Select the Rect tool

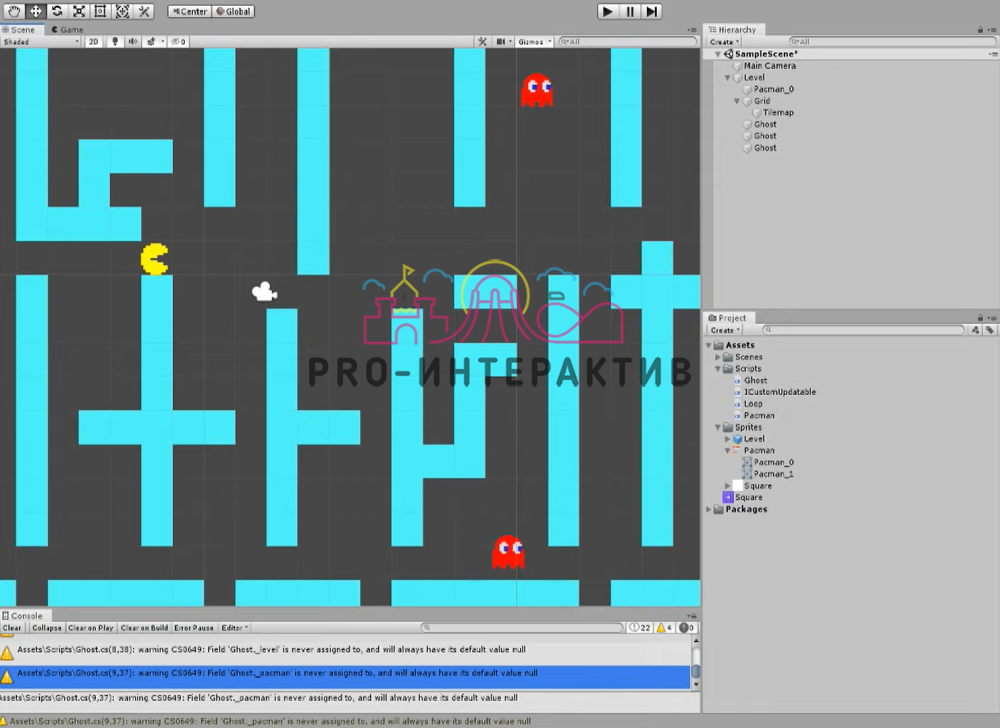tap(101, 11)
